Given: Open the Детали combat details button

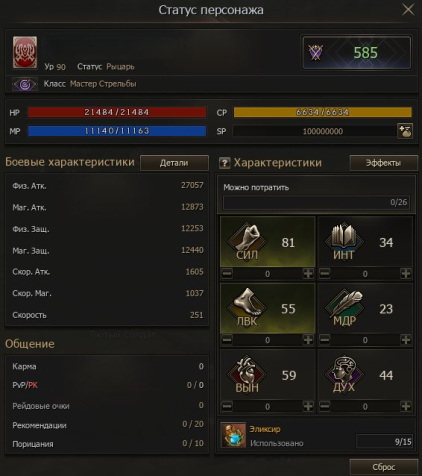Looking at the screenshot, I should point(174,163).
